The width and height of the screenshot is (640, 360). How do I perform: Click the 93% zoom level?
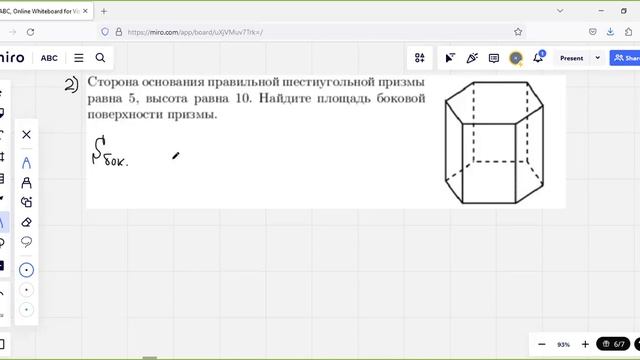coord(563,345)
